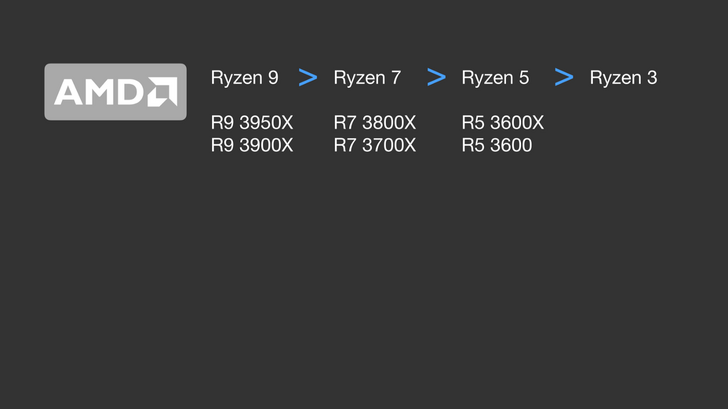The image size is (728, 409).
Task: Click the R9 3900X model name
Action: pyautogui.click(x=252, y=145)
